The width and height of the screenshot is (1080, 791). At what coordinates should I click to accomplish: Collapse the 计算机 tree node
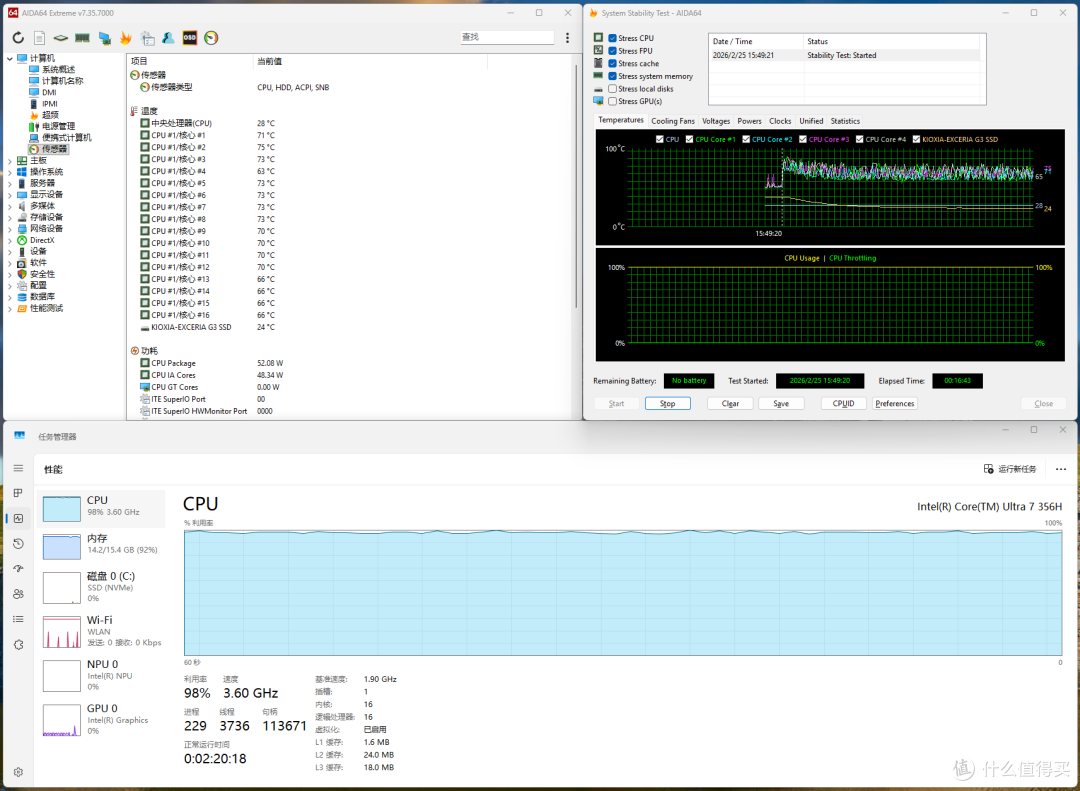(10, 59)
